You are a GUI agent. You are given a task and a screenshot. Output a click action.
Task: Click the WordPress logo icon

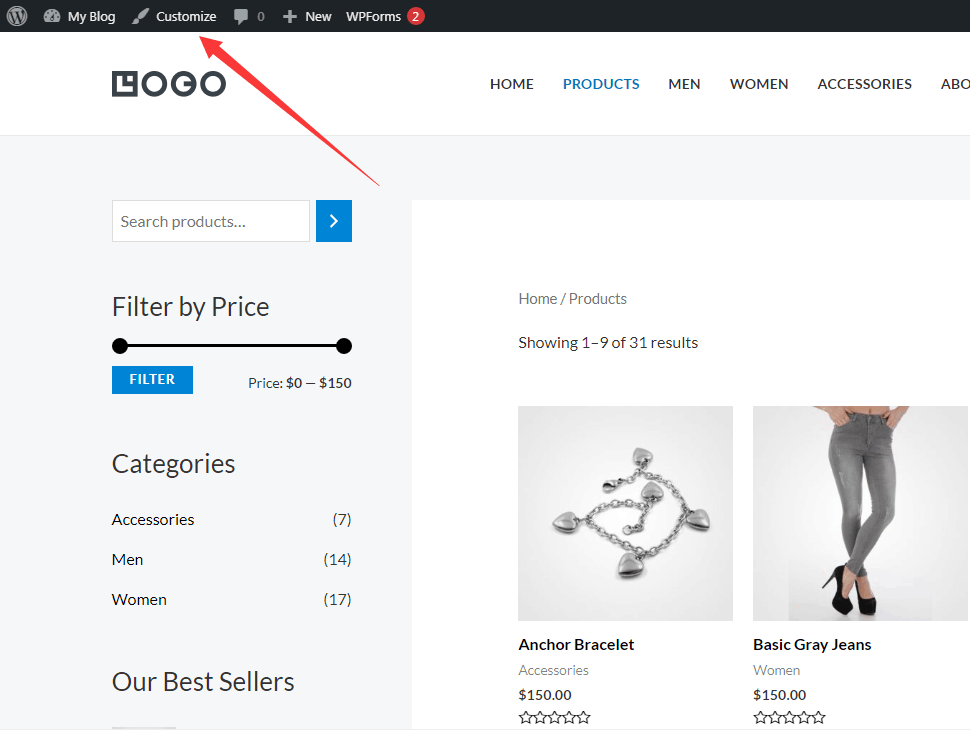pyautogui.click(x=17, y=16)
